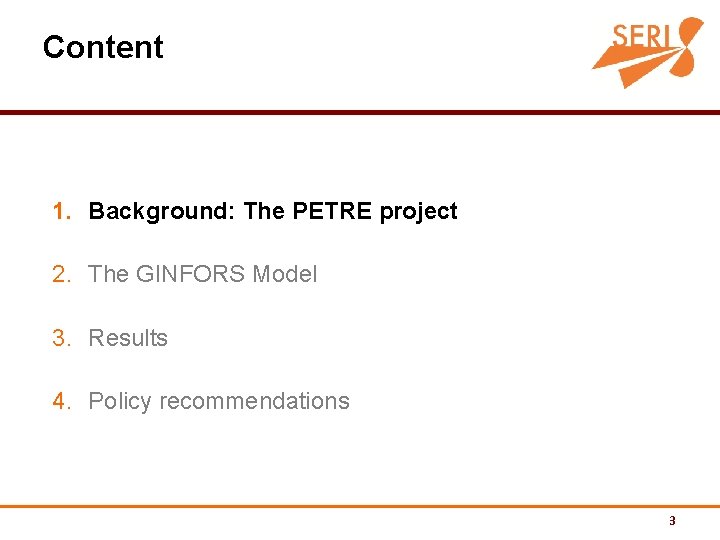Open The GINFORS Model item
This screenshot has height=540, width=720.
coord(202,274)
